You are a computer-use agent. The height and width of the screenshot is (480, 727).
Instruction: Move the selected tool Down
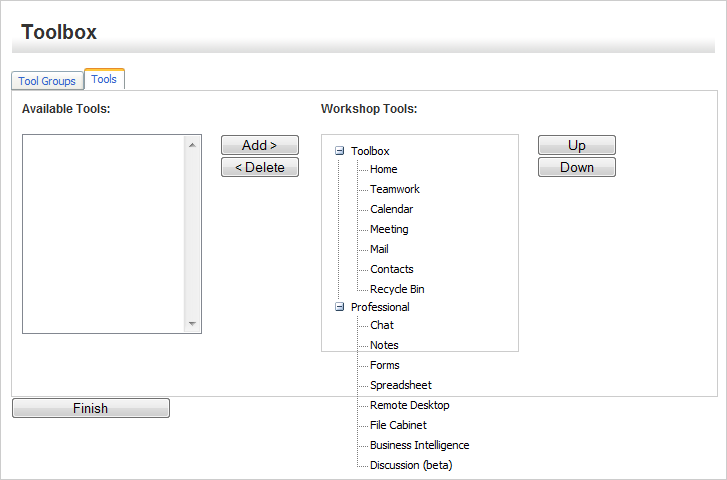tap(576, 167)
